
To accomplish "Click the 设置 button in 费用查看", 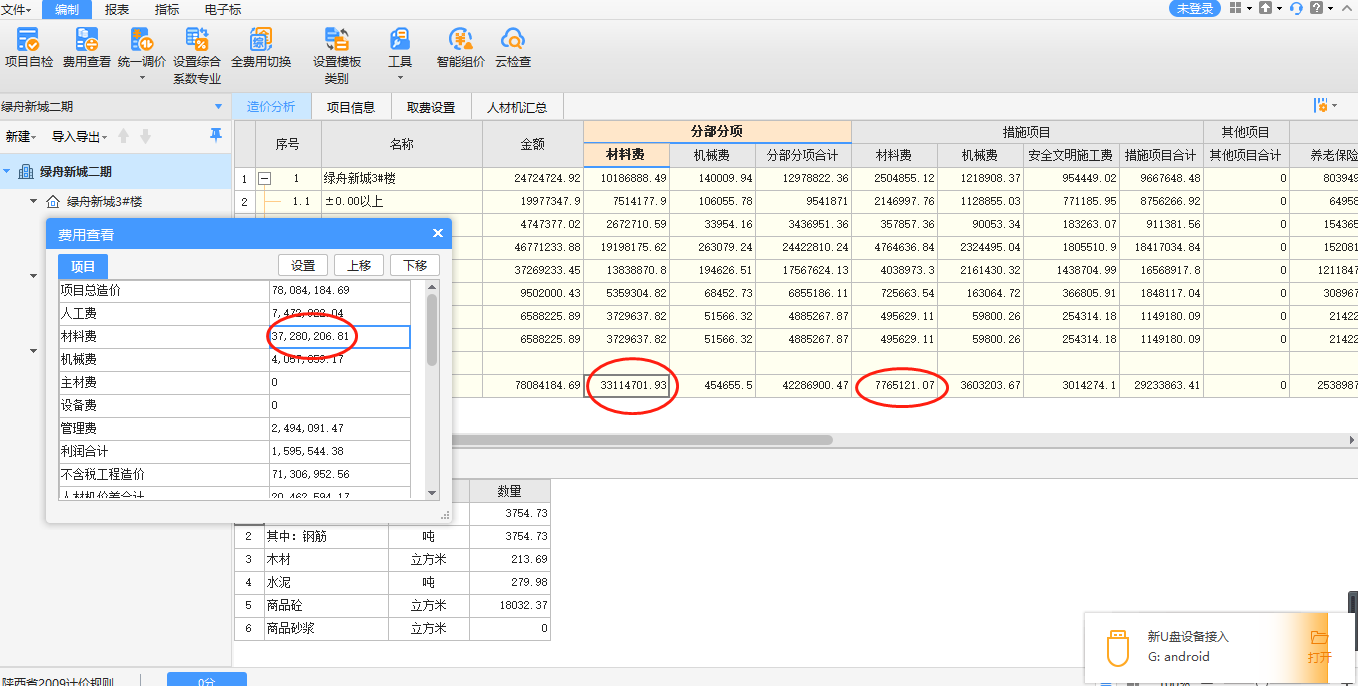I will coord(303,265).
